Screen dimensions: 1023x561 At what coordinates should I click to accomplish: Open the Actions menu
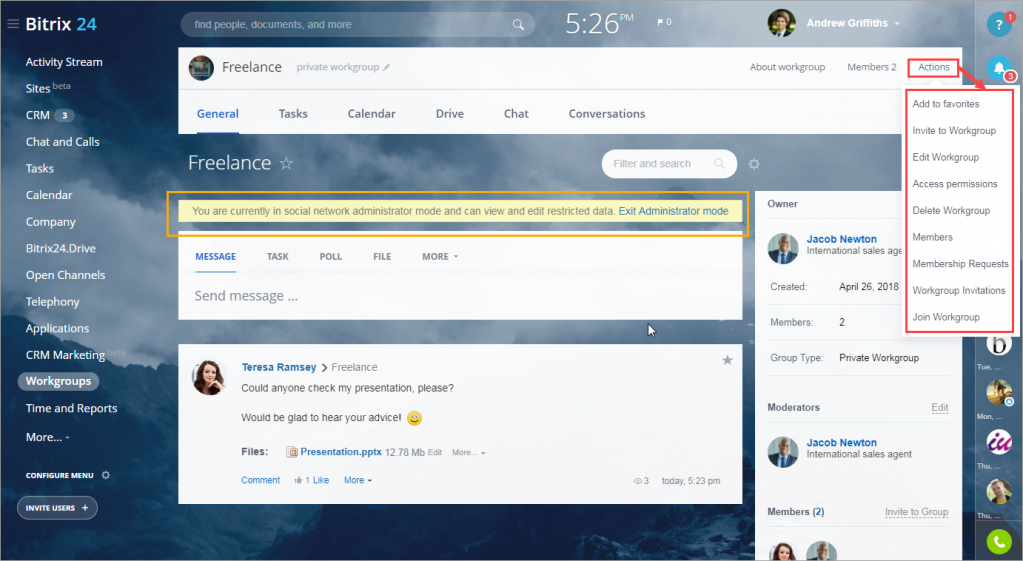pos(934,67)
